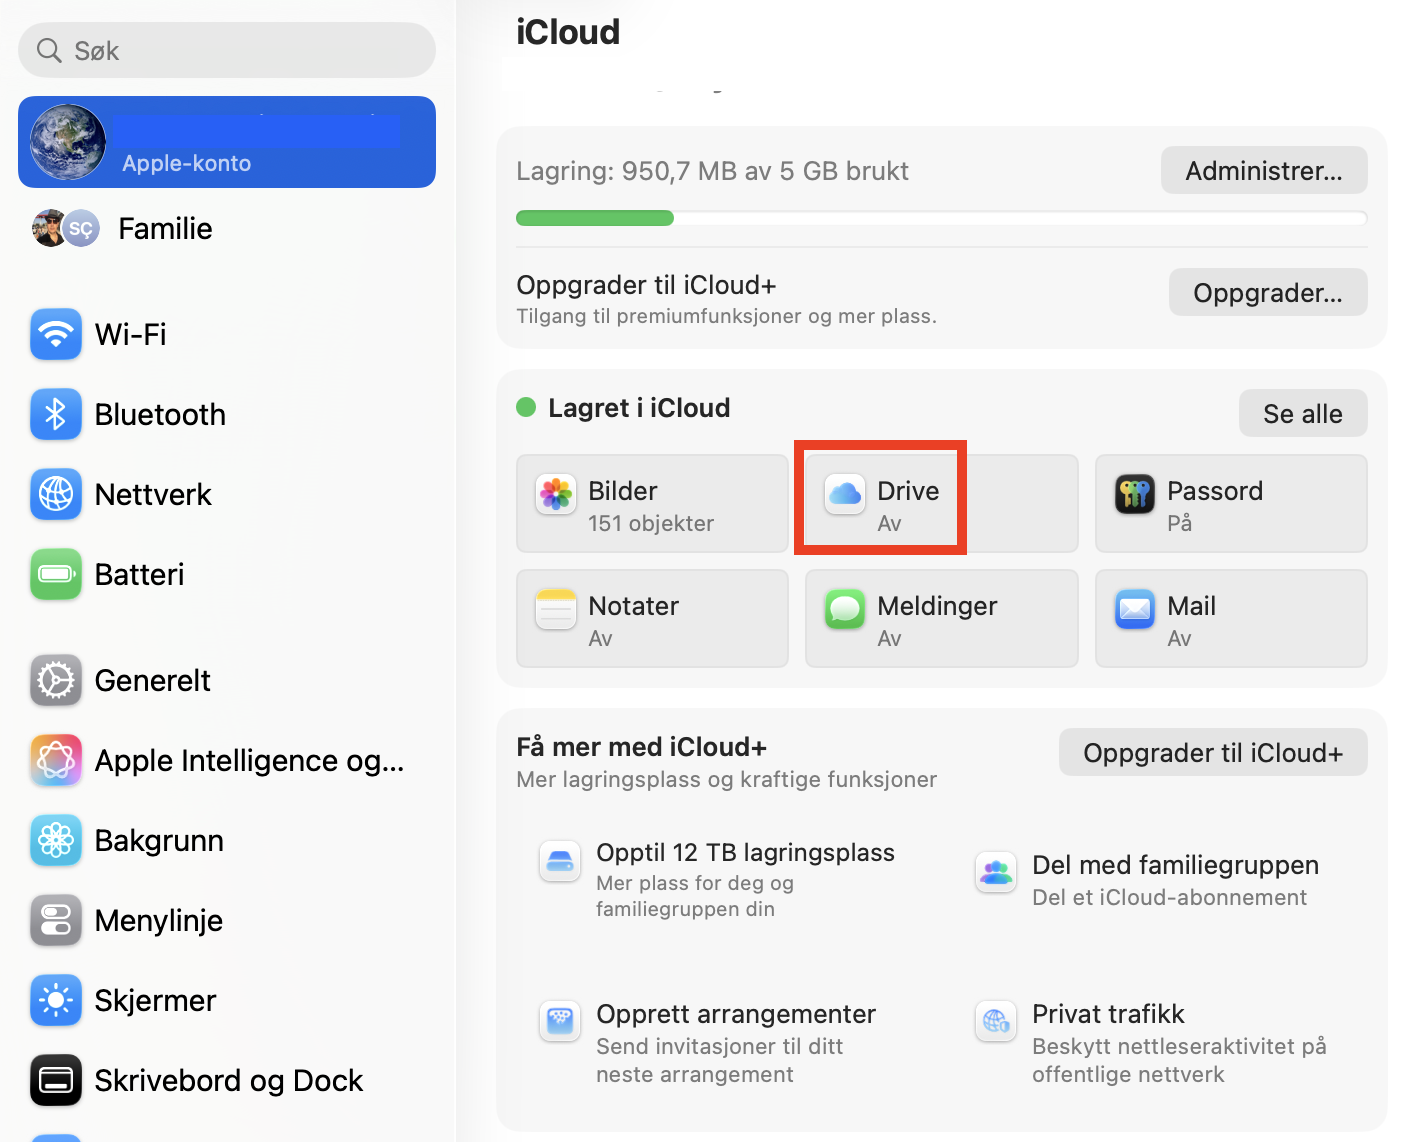The image size is (1406, 1142).
Task: Click Administrer storage button
Action: (x=1264, y=171)
